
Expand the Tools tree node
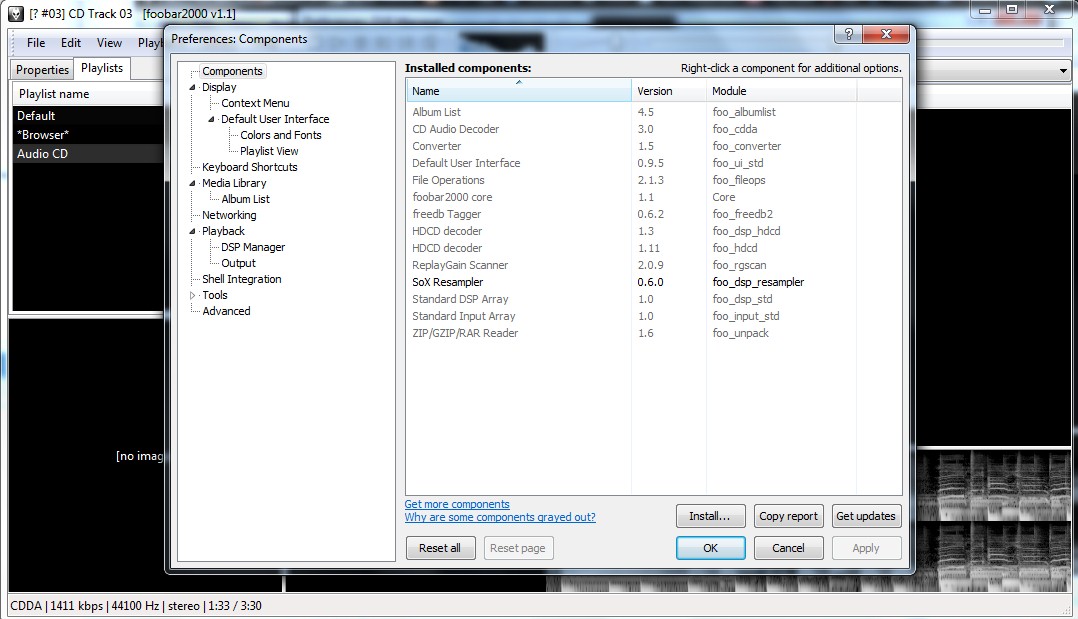[x=192, y=295]
